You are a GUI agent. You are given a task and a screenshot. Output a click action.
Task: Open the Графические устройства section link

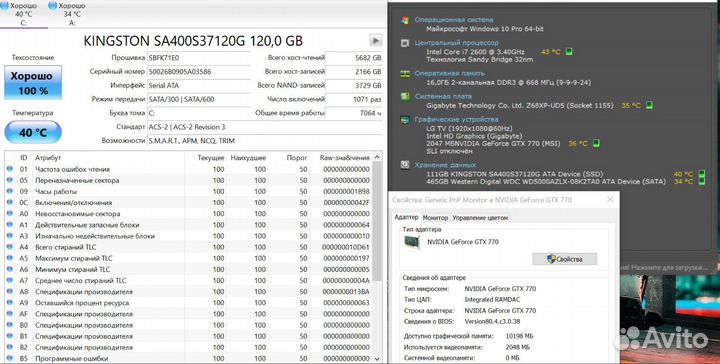pos(456,119)
